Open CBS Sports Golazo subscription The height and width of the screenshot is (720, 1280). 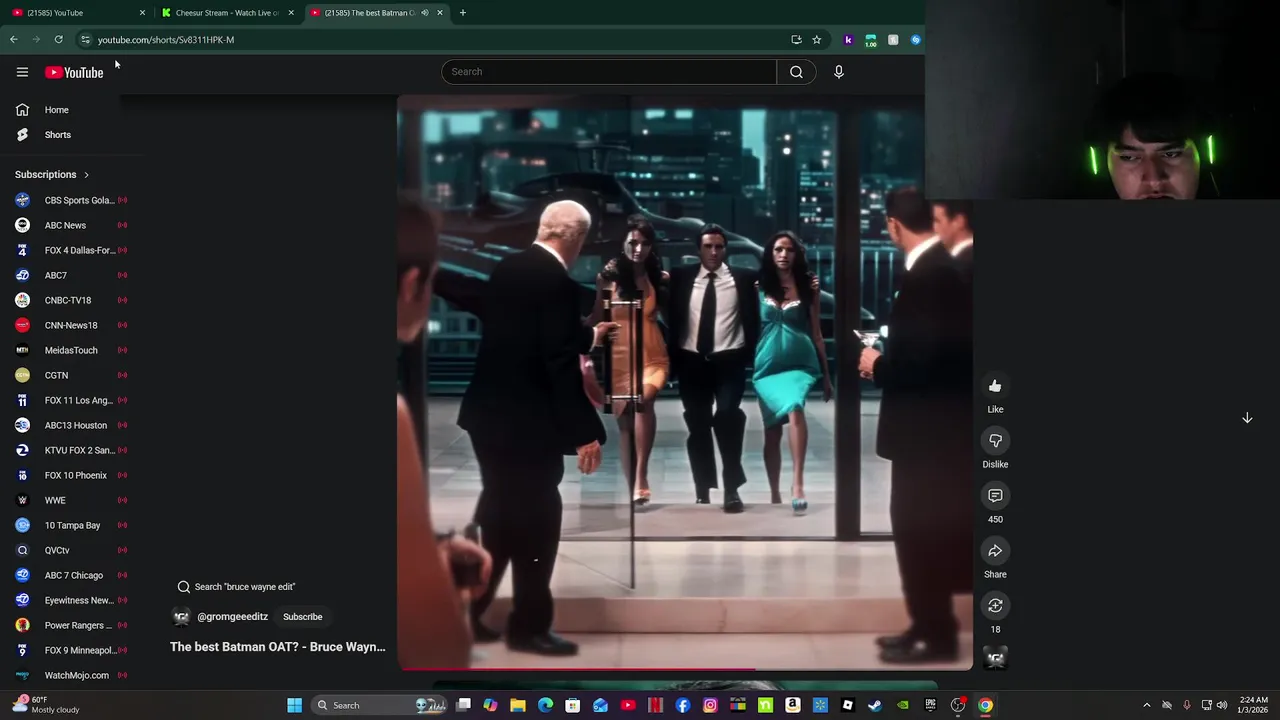pos(70,200)
